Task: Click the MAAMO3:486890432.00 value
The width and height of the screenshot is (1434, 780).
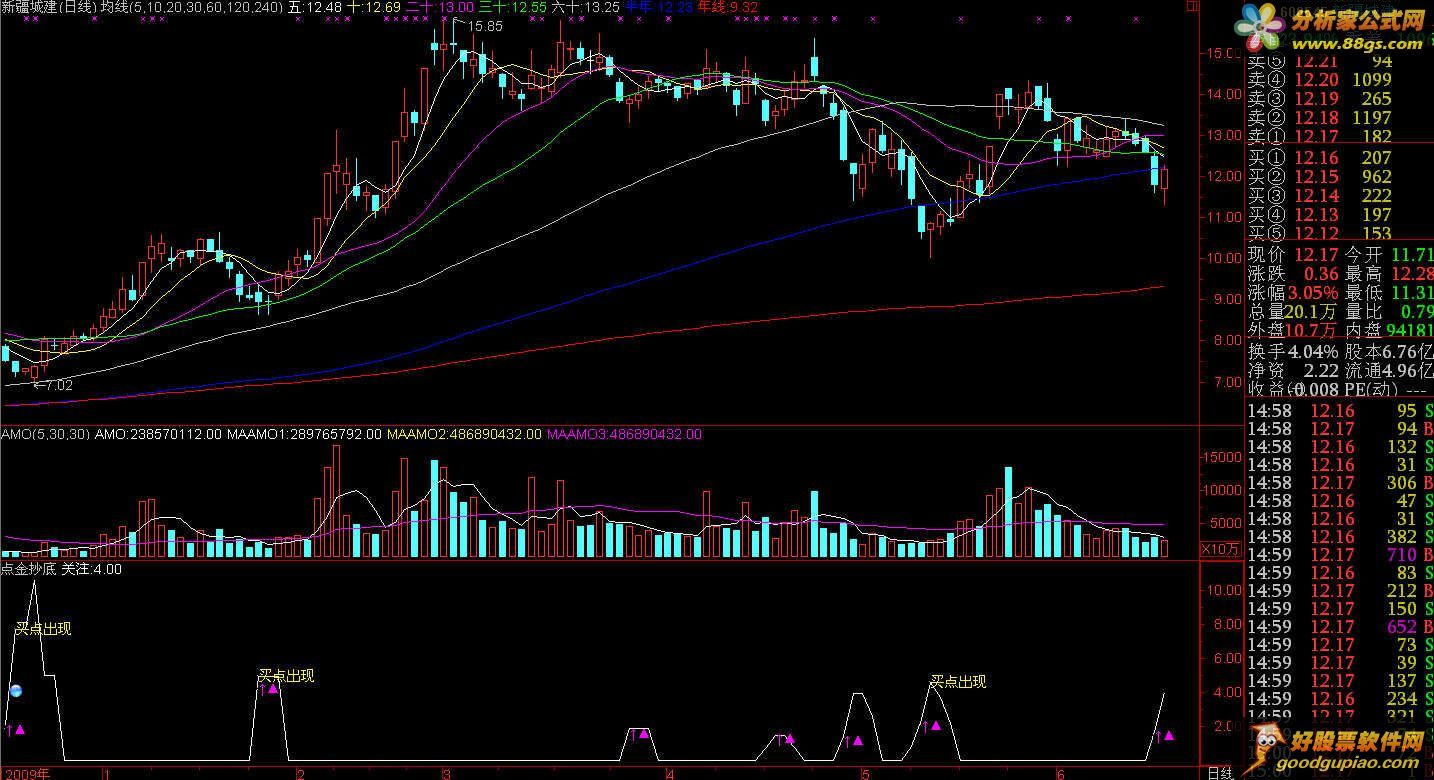Action: click(625, 434)
